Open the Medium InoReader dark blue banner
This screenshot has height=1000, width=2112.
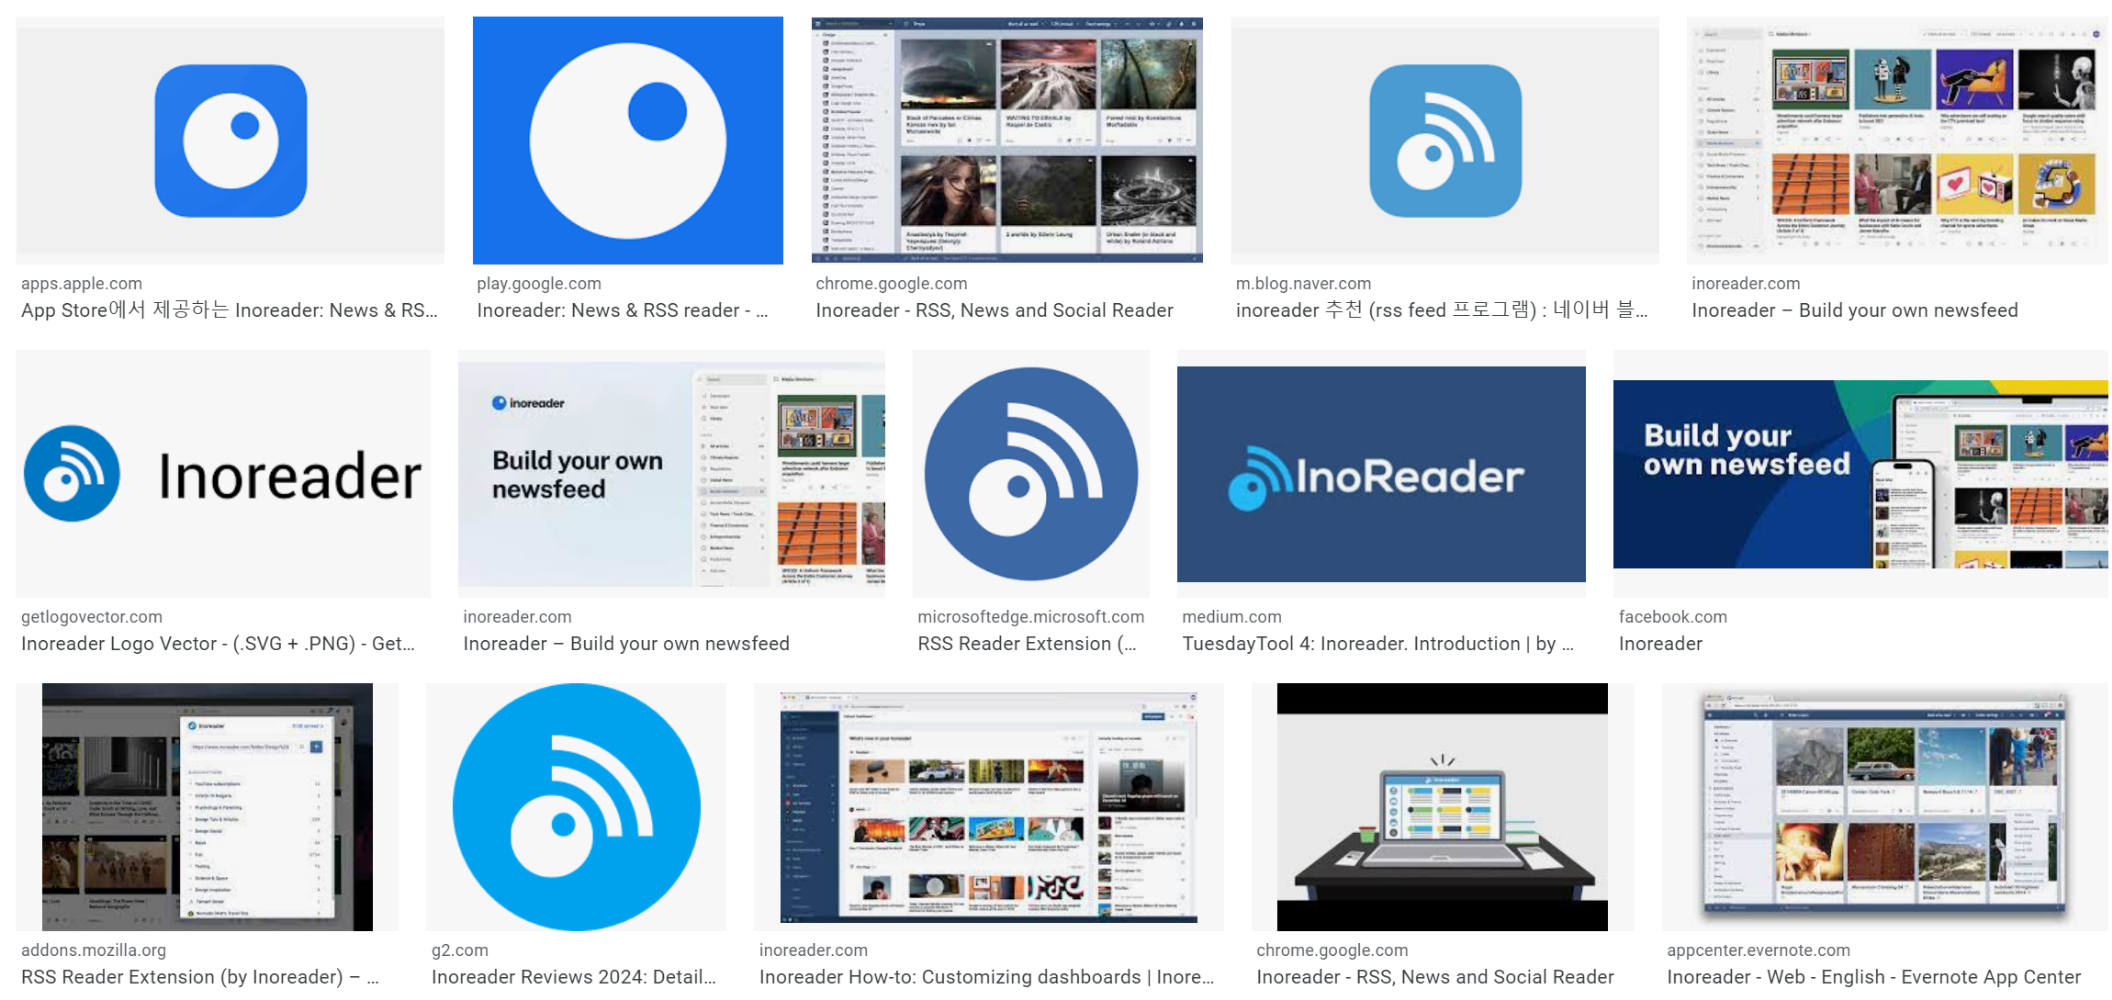(x=1381, y=474)
